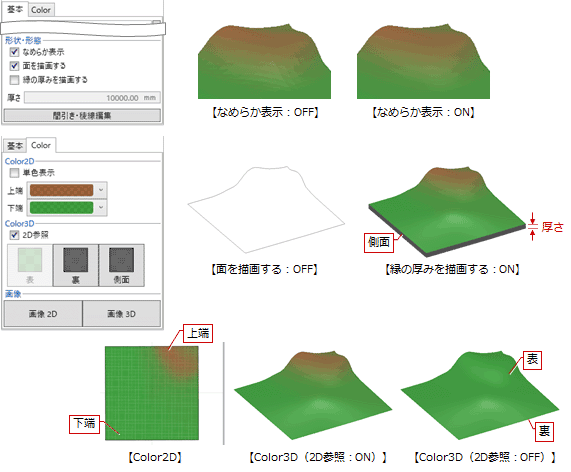
Task: Click the 厚さ thickness input field
Action: pyautogui.click(x=92, y=98)
